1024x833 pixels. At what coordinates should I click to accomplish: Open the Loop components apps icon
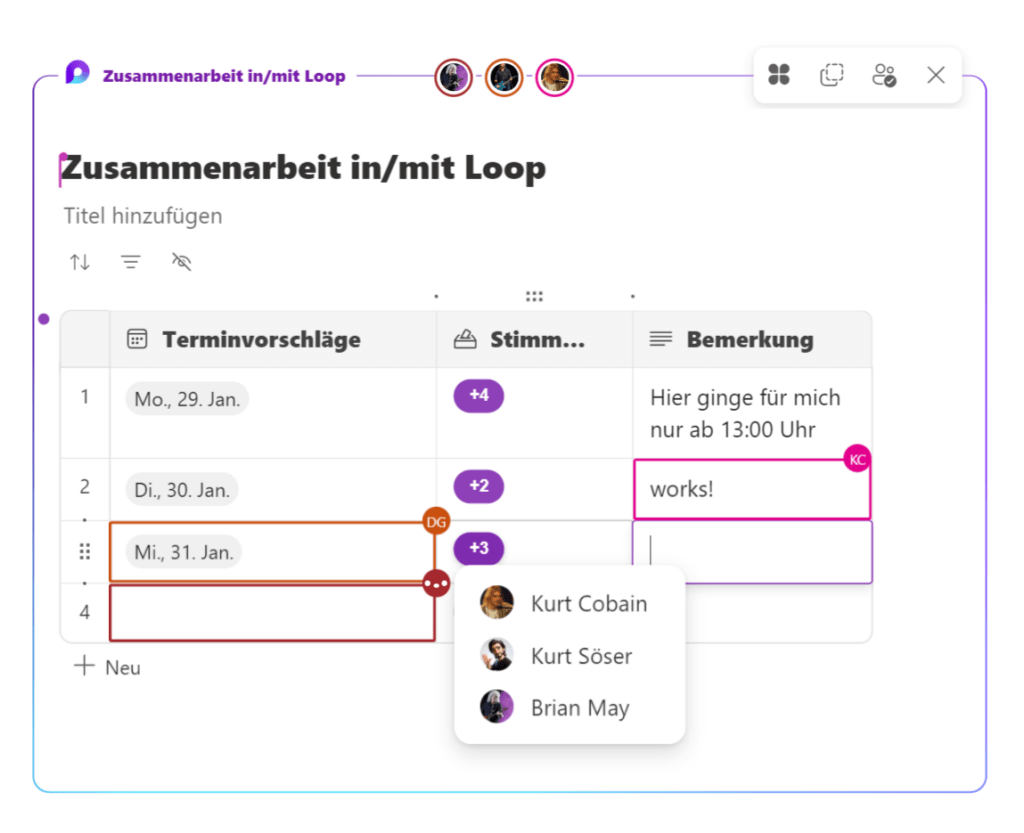click(x=778, y=74)
